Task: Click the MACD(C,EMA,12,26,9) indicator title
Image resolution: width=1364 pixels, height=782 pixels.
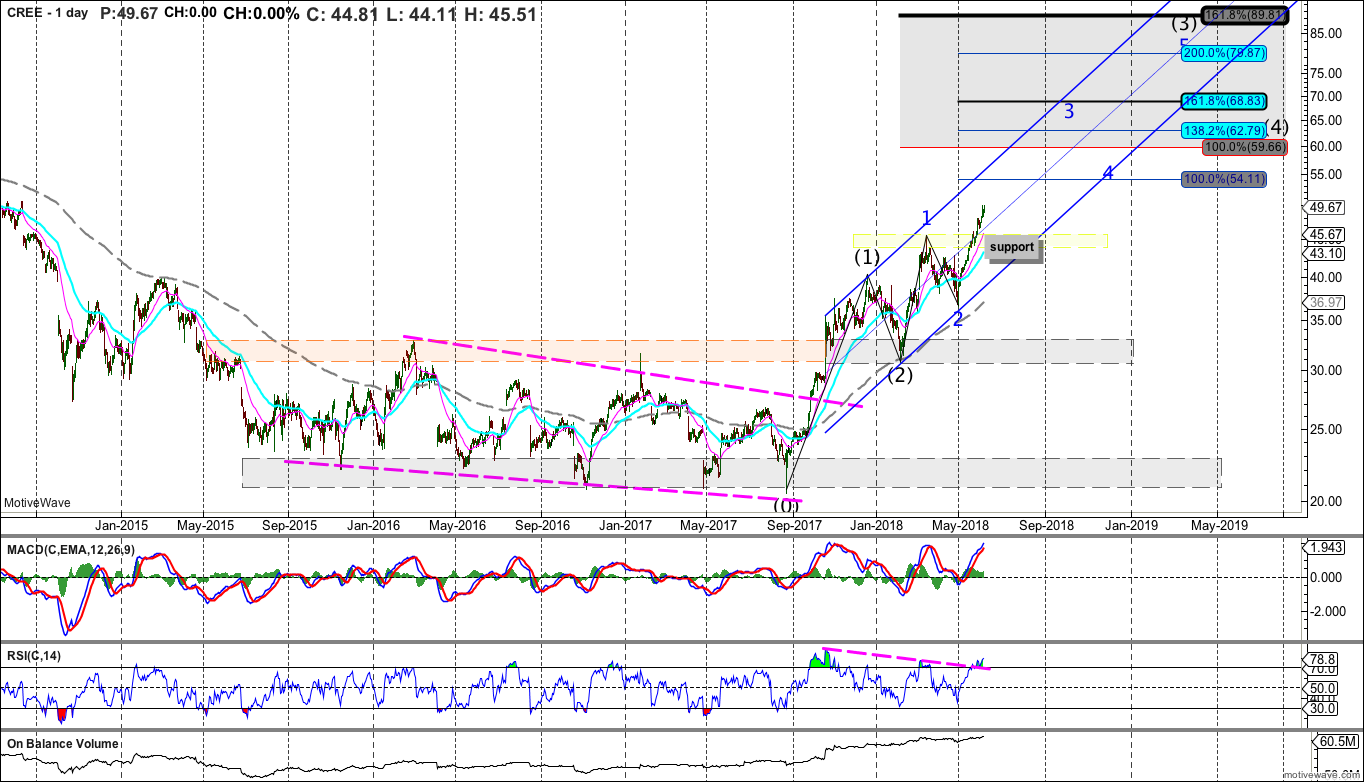Action: 69,550
